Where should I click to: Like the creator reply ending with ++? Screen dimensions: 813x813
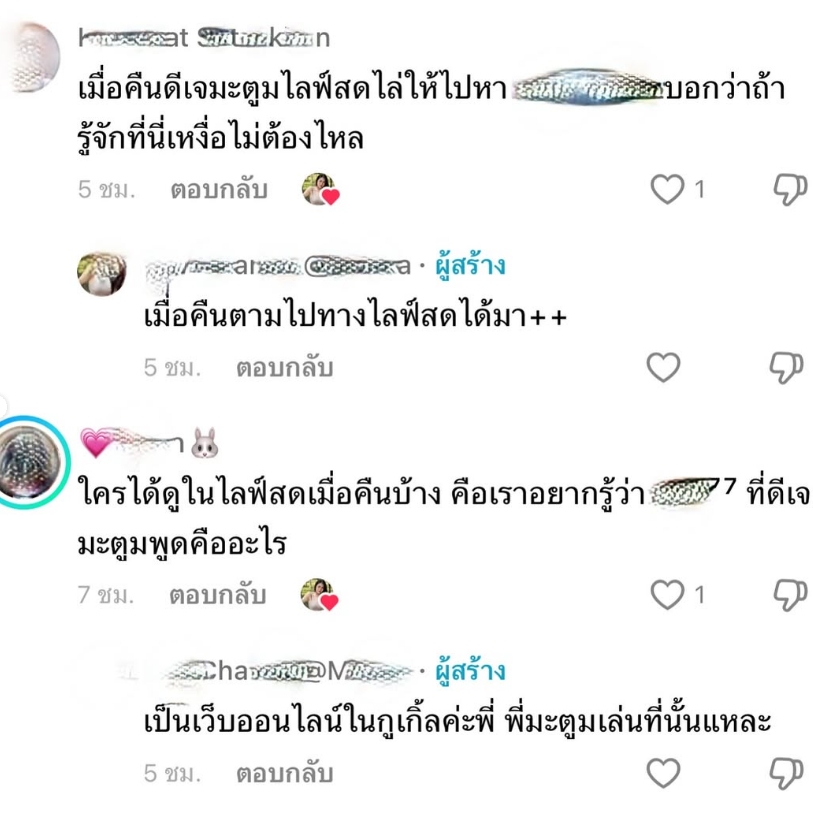[x=664, y=367]
